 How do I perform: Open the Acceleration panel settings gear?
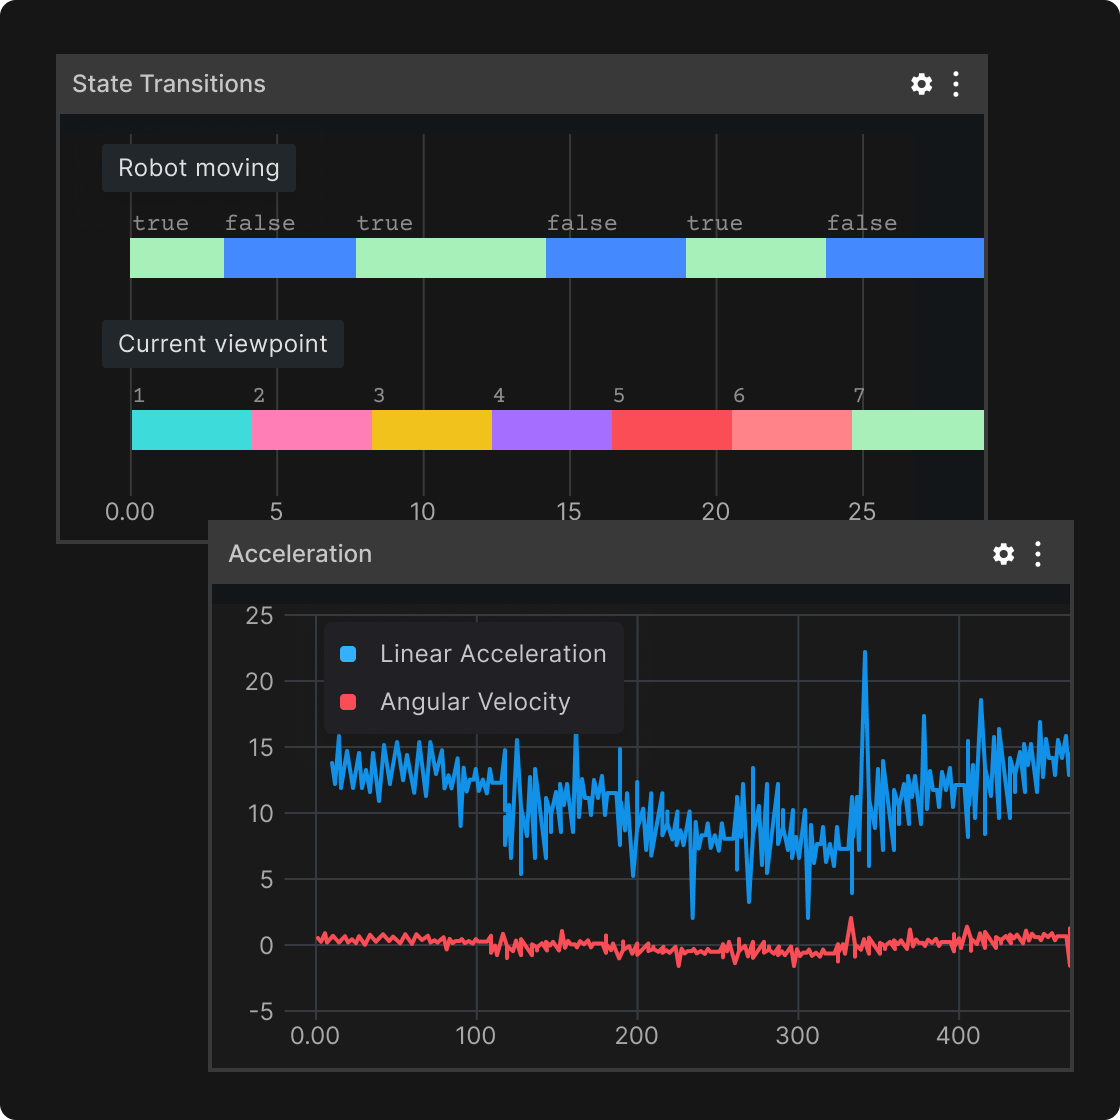point(1003,553)
